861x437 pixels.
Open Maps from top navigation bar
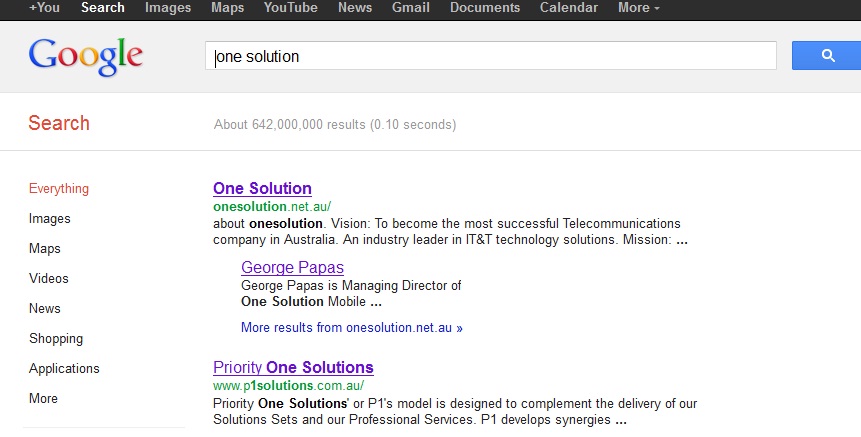[x=227, y=8]
